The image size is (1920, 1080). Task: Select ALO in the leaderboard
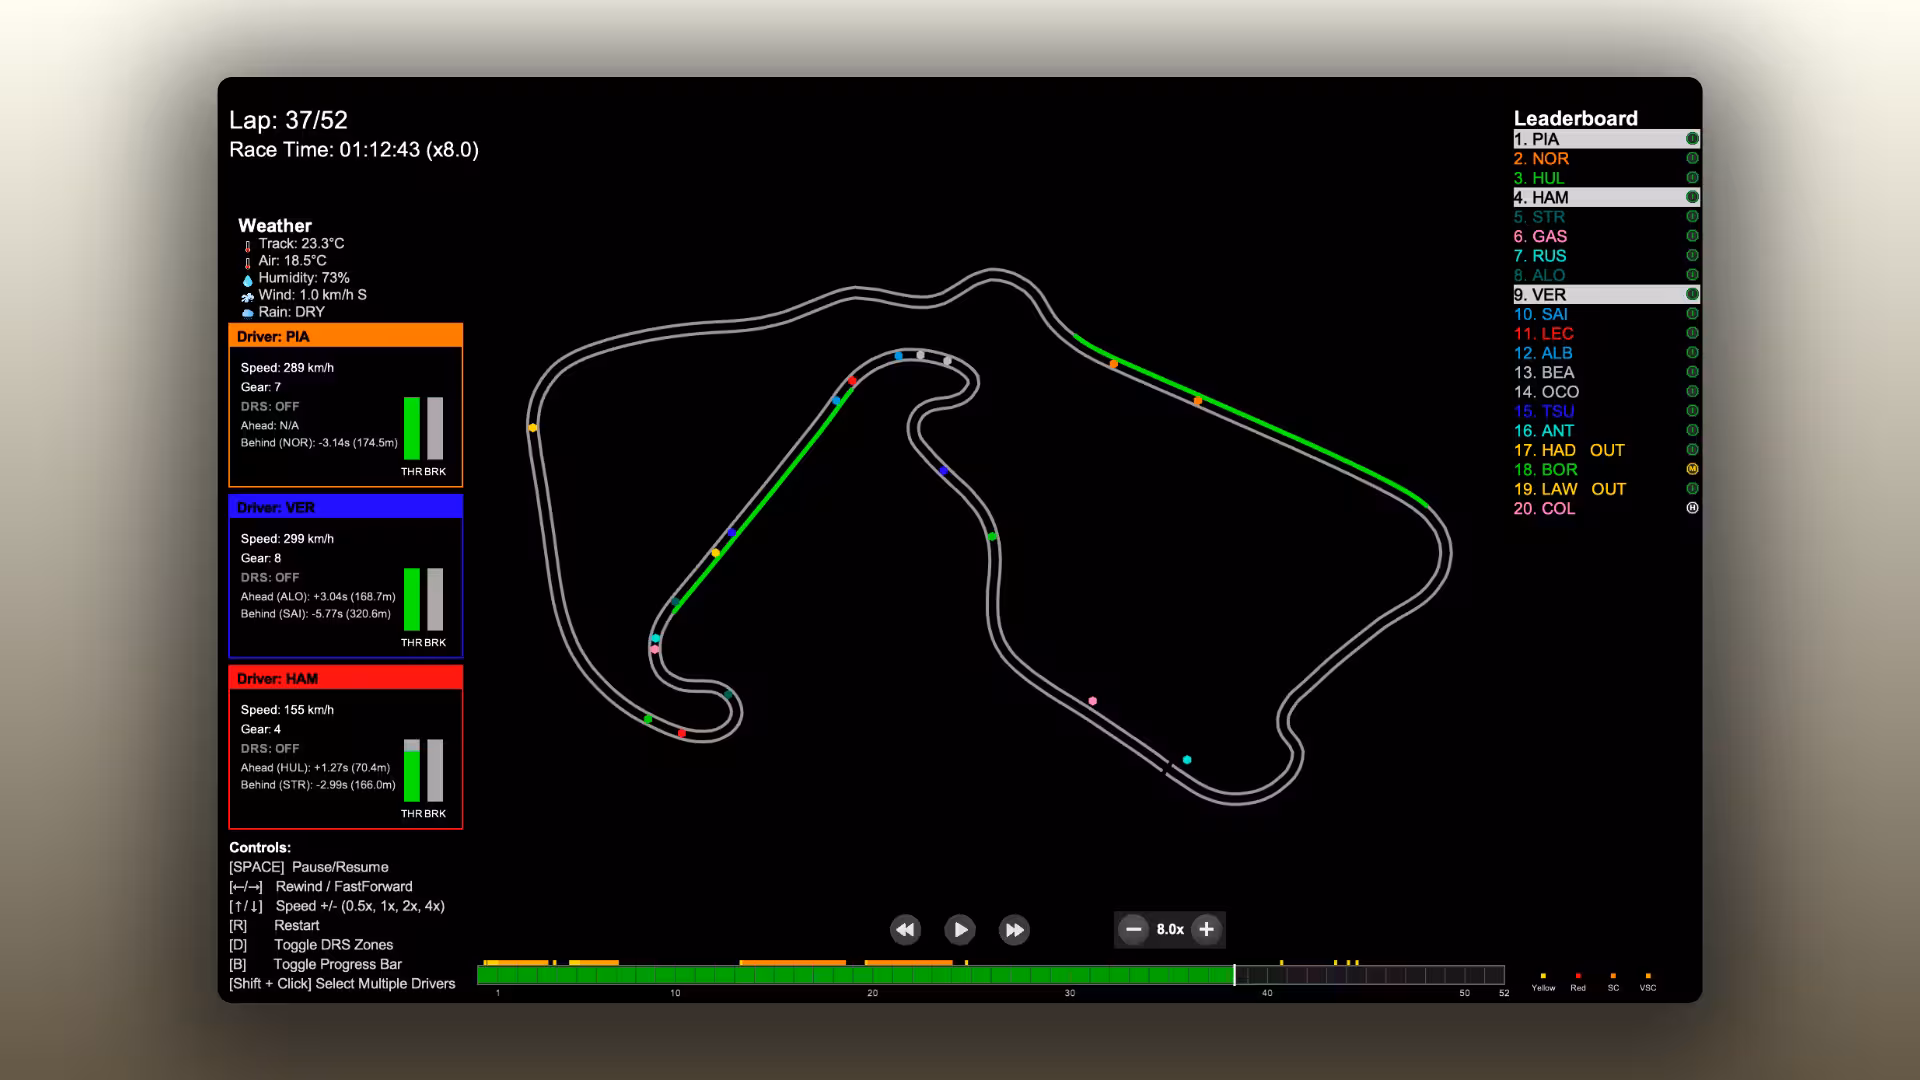[1606, 275]
